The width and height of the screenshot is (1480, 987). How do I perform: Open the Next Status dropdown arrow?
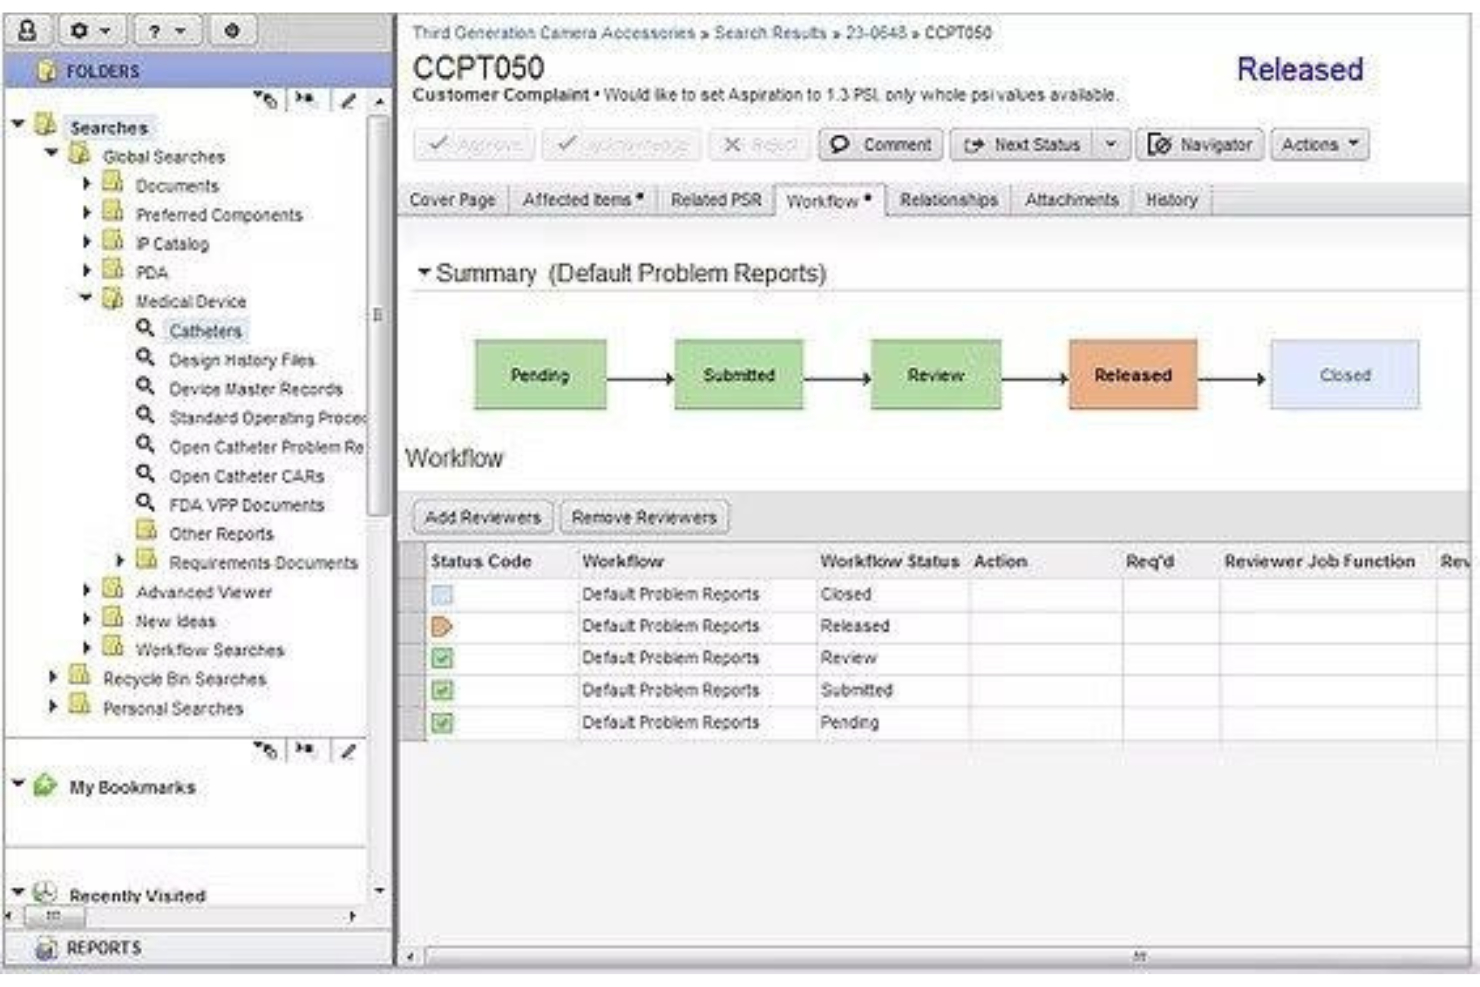(x=1110, y=145)
